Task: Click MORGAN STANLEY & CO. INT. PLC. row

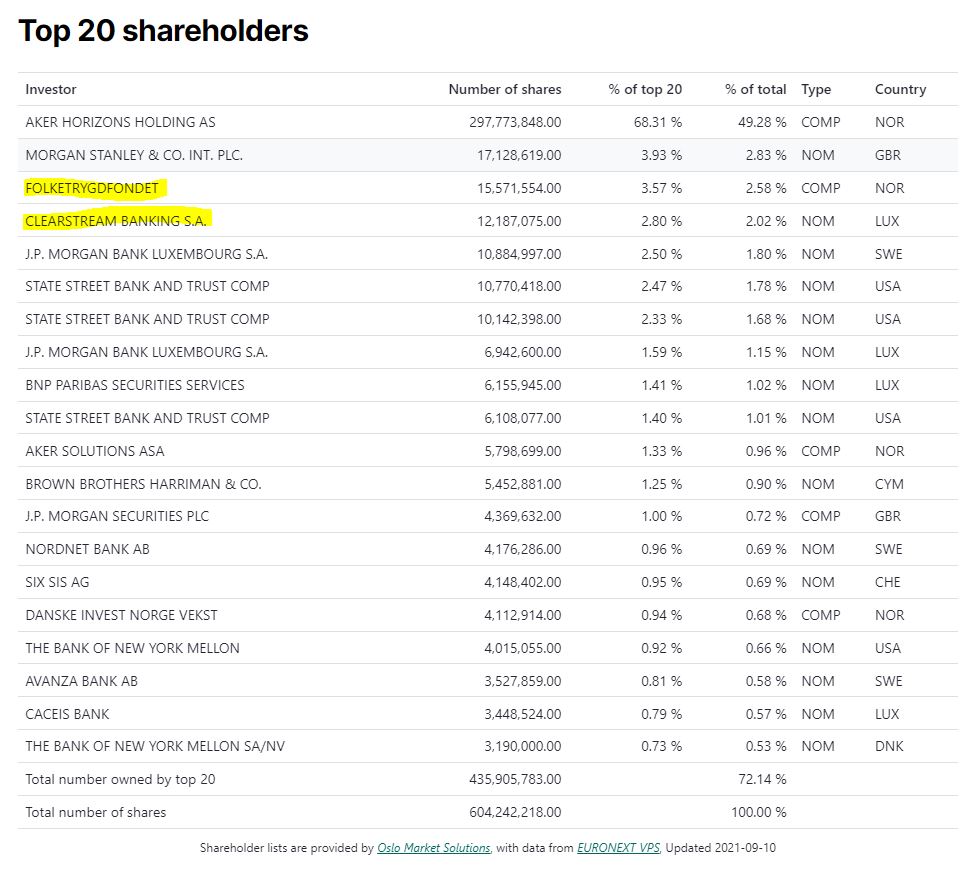Action: point(134,155)
